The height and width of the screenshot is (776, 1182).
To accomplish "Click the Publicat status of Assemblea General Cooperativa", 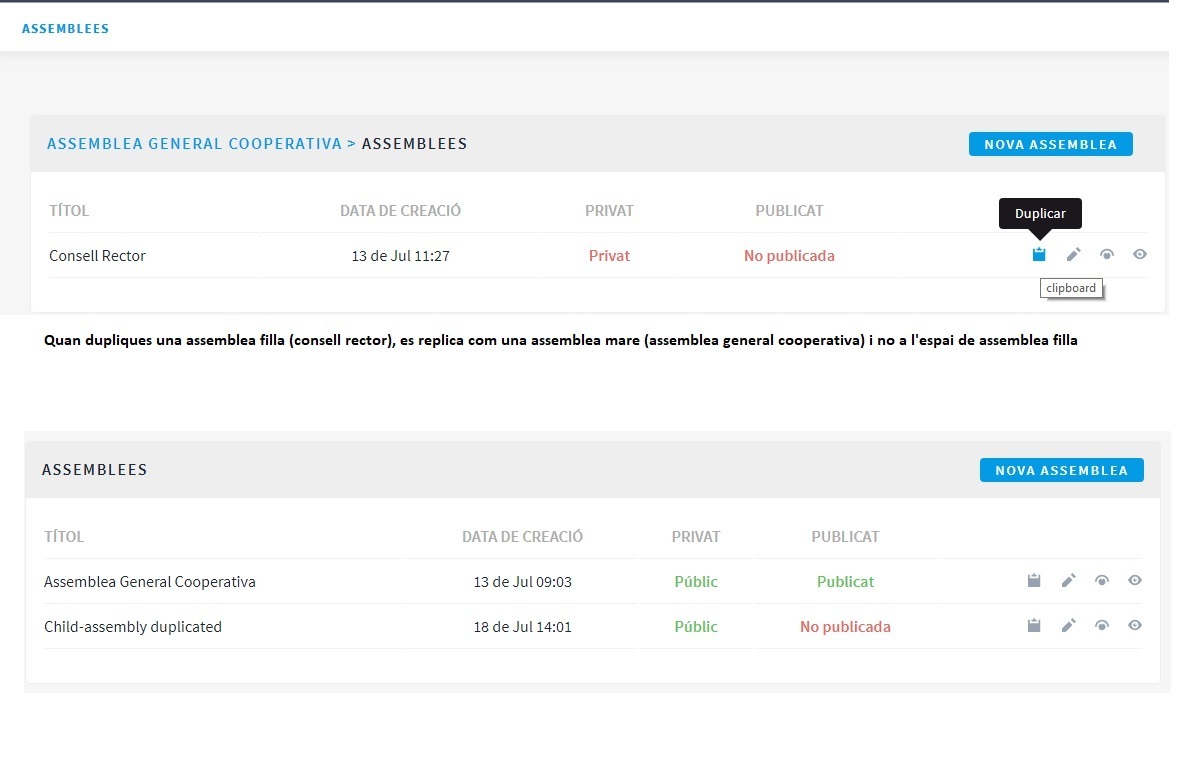I will coord(845,582).
